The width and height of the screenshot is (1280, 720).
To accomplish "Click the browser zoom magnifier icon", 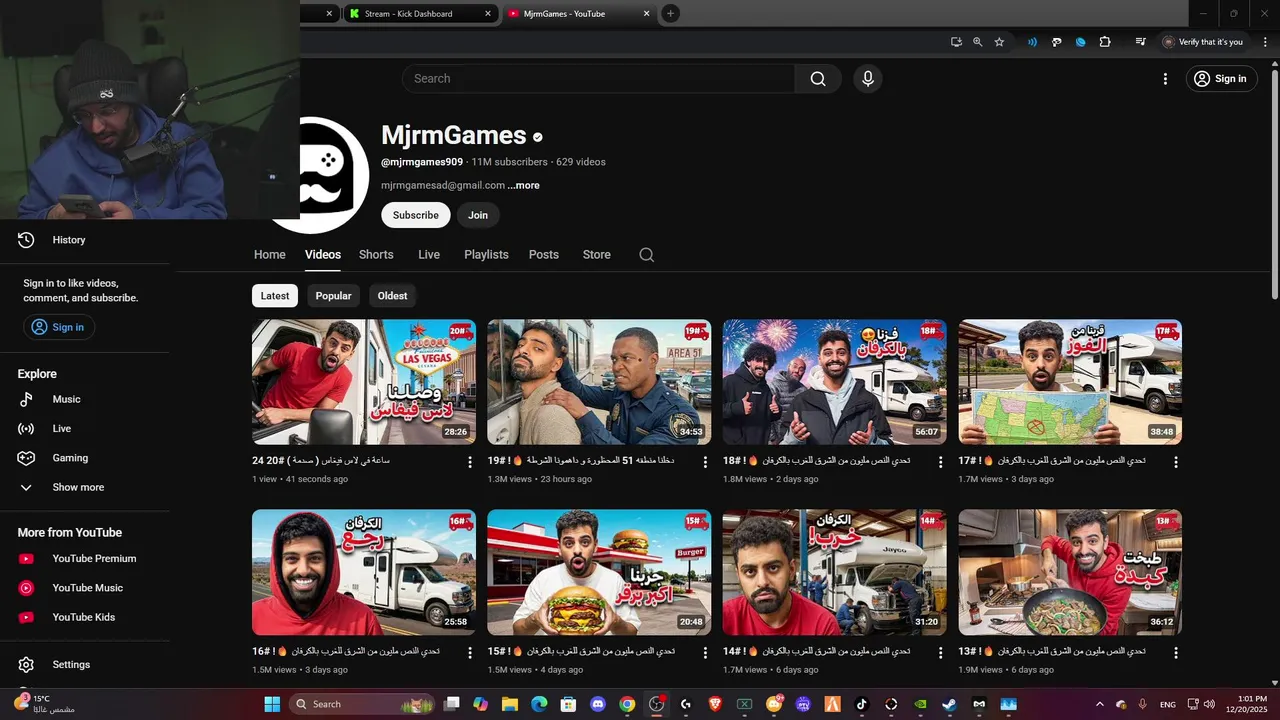I will point(978,42).
